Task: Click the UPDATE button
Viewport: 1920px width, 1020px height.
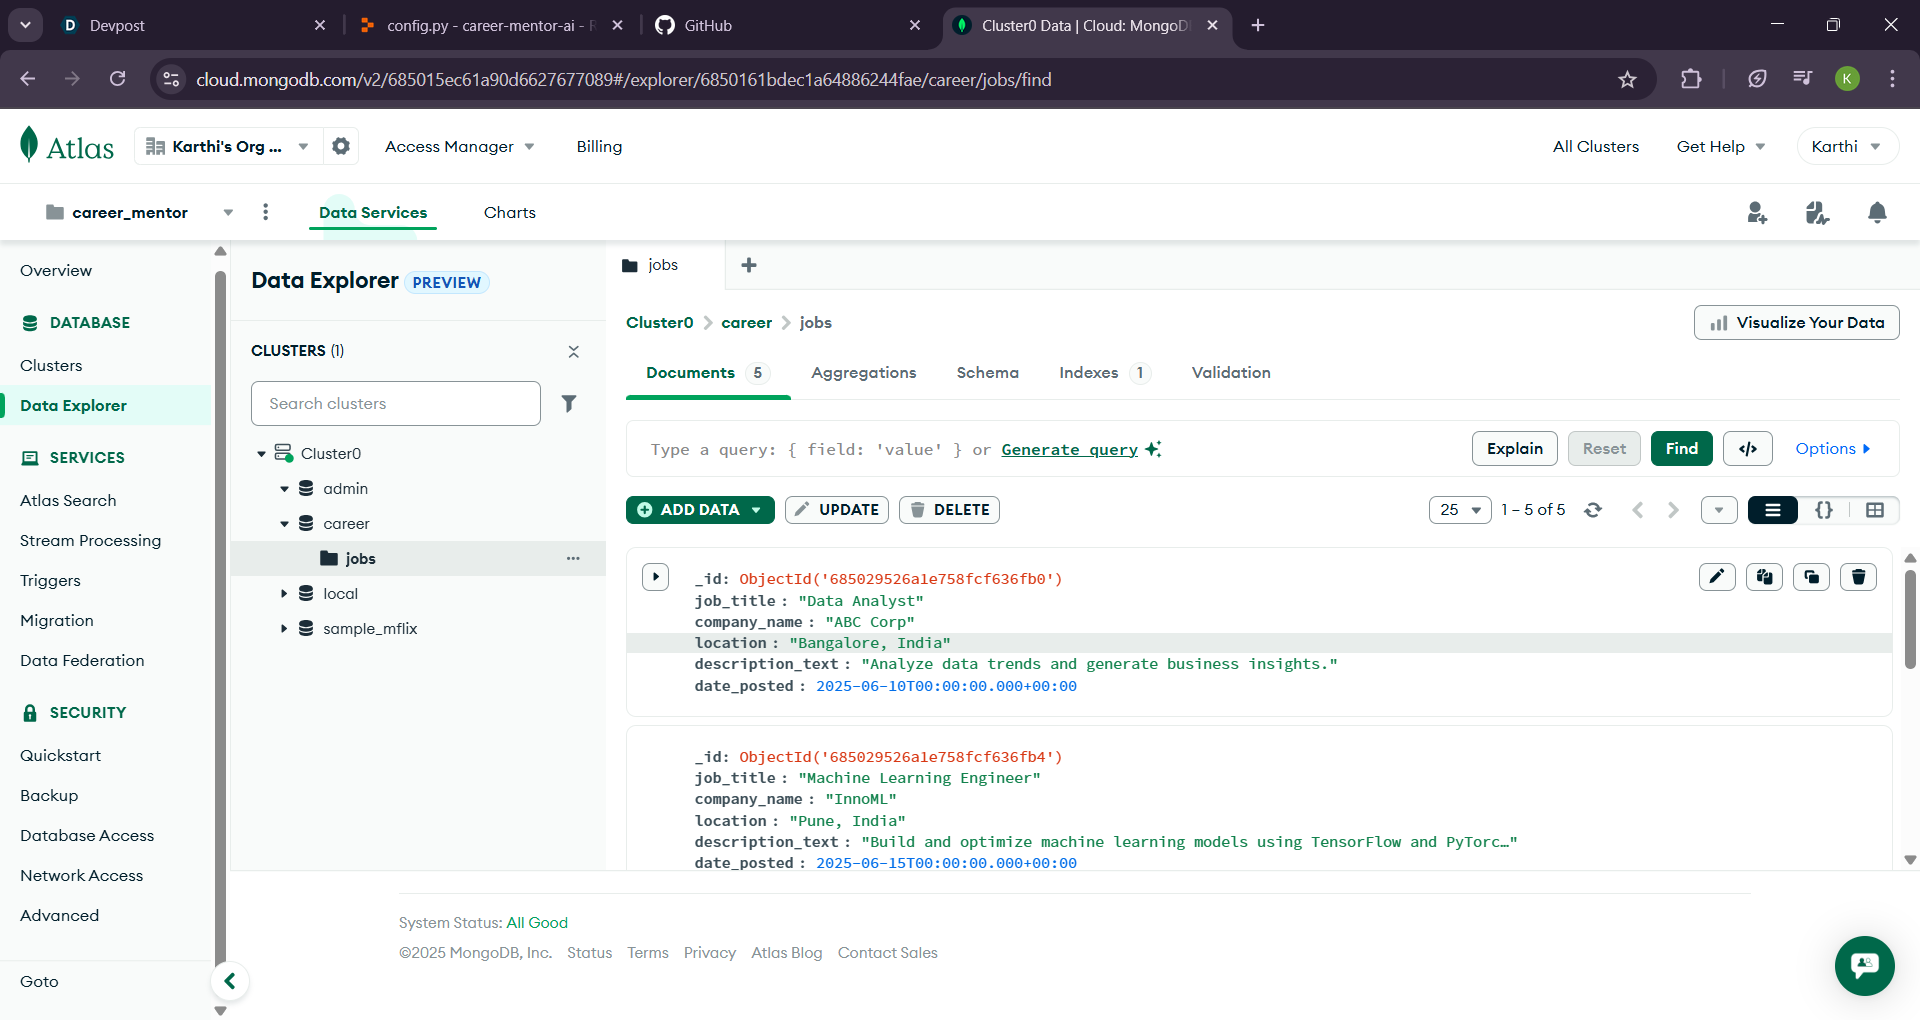Action: click(837, 510)
